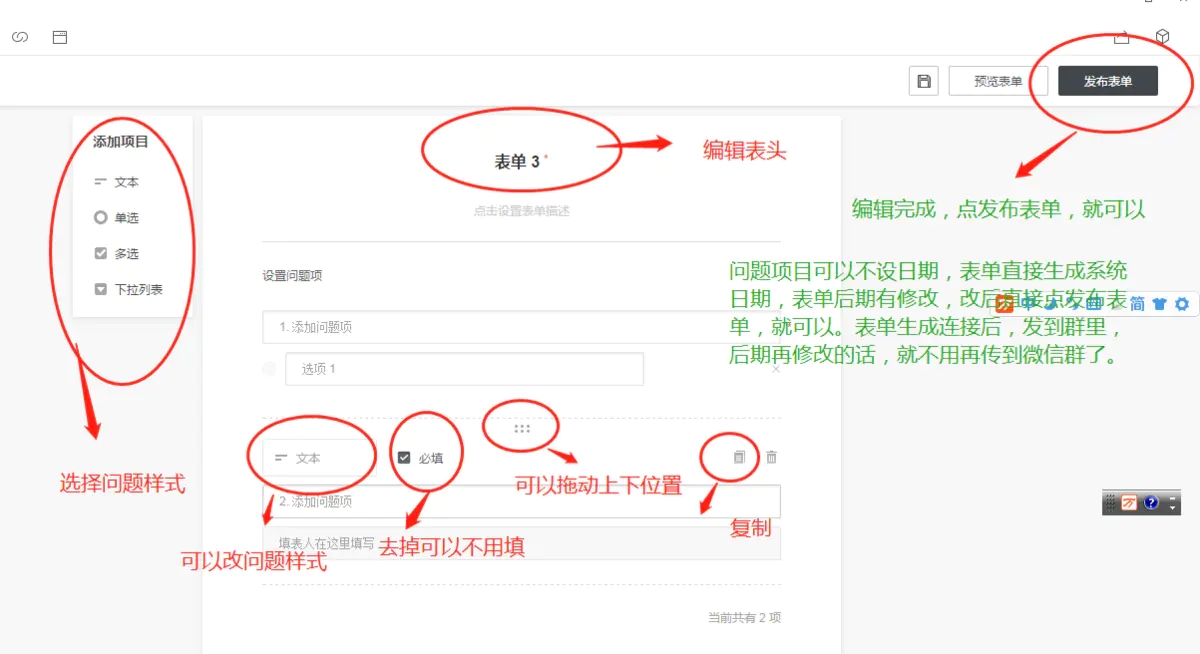1200x654 pixels.
Task: Click the form window icon beside the link icon
Action: pyautogui.click(x=60, y=35)
